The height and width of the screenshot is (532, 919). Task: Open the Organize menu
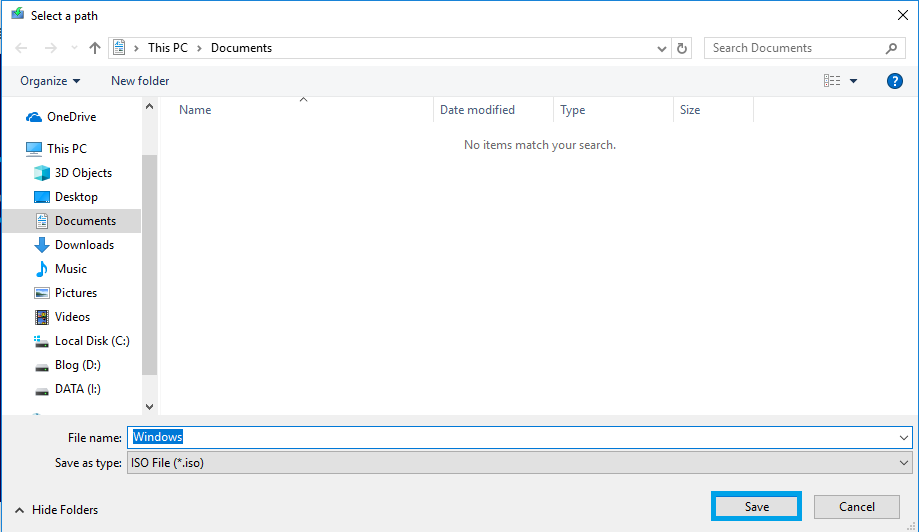(x=50, y=81)
